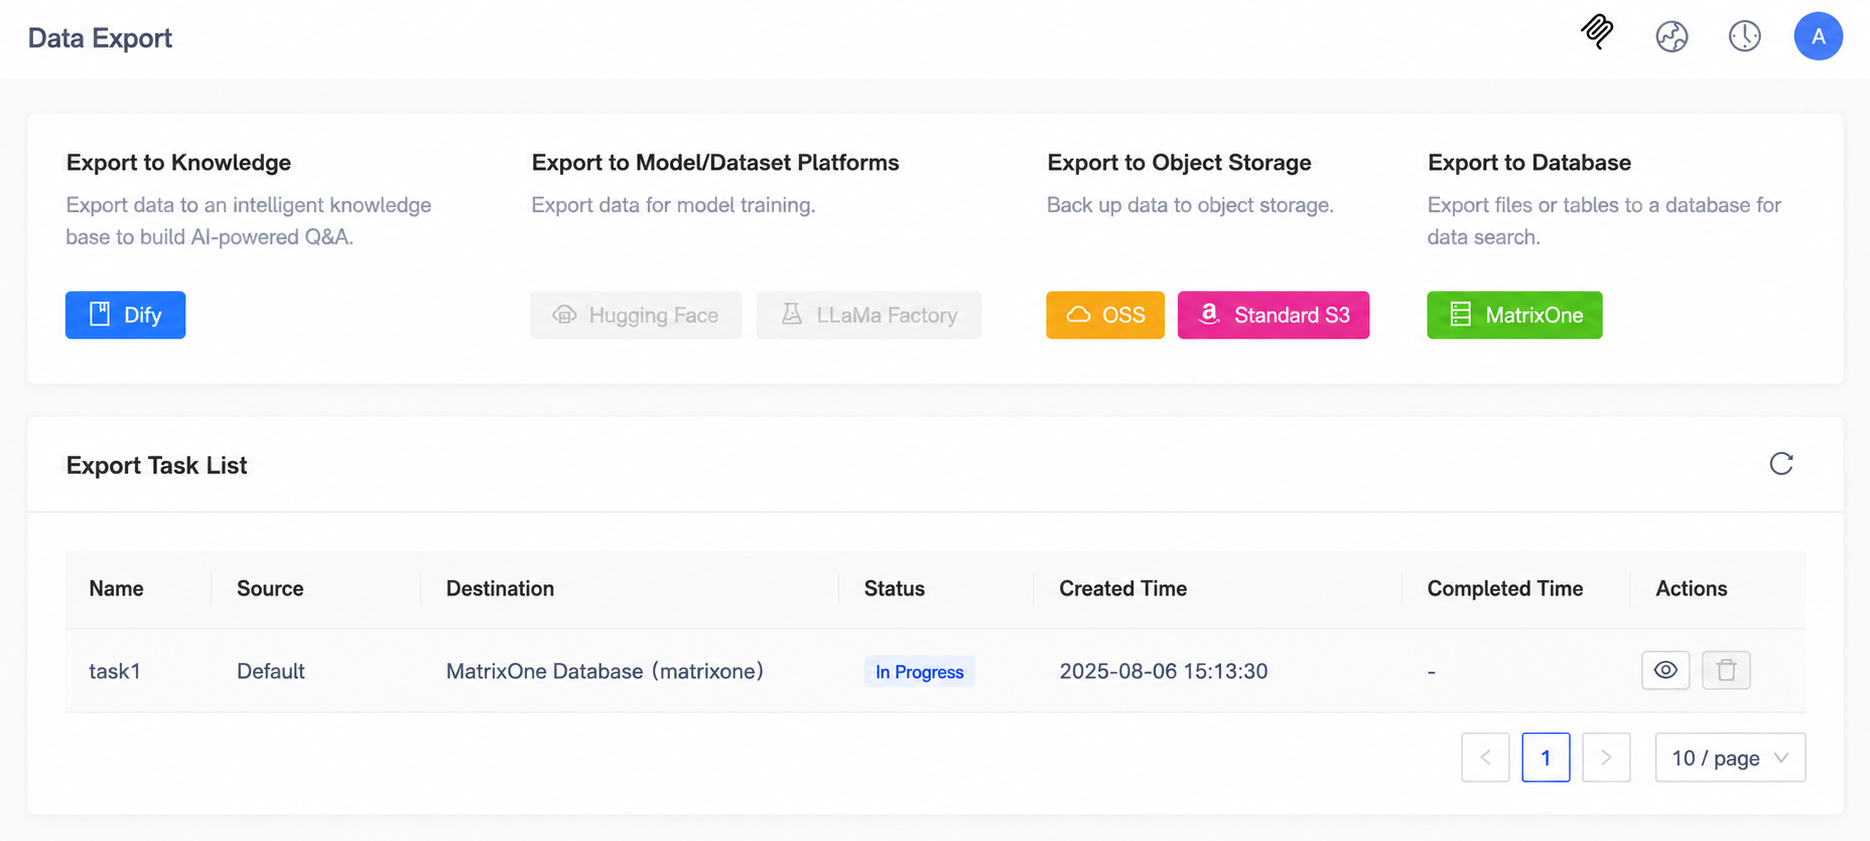Open the globe language icon in header
Image resolution: width=1870 pixels, height=841 pixels.
tap(1672, 37)
